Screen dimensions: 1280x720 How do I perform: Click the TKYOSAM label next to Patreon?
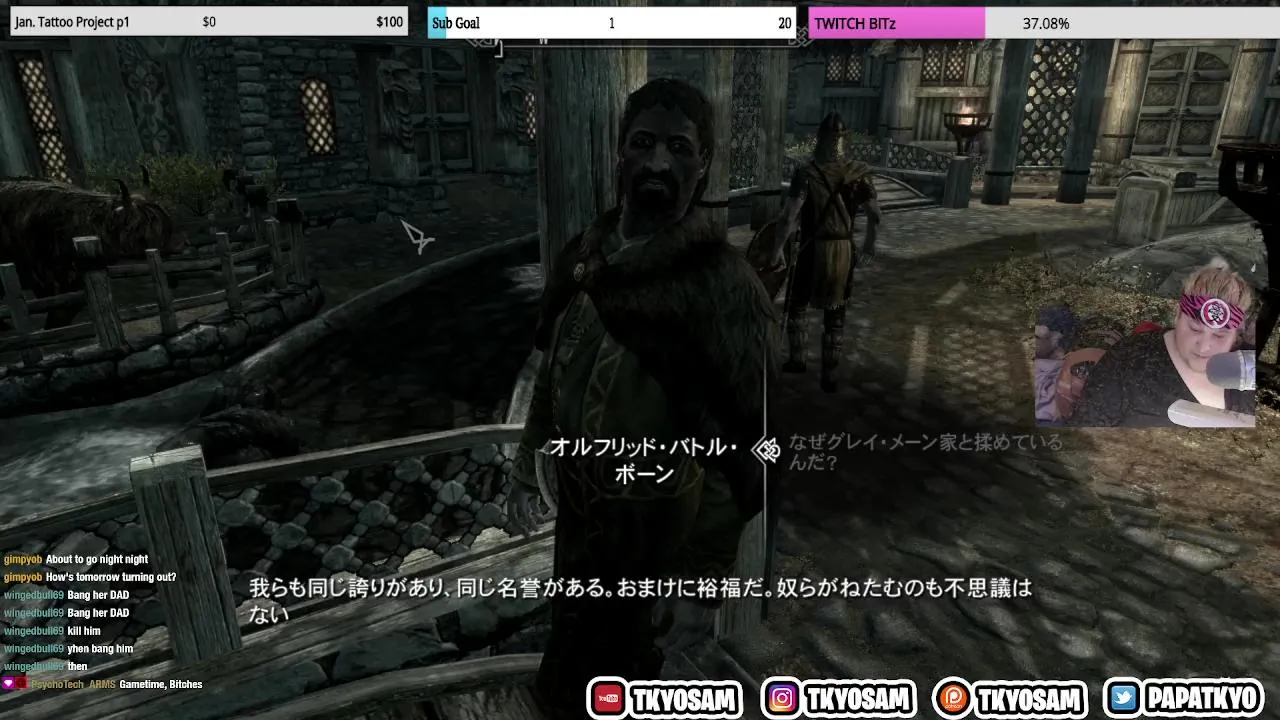pos(1028,699)
